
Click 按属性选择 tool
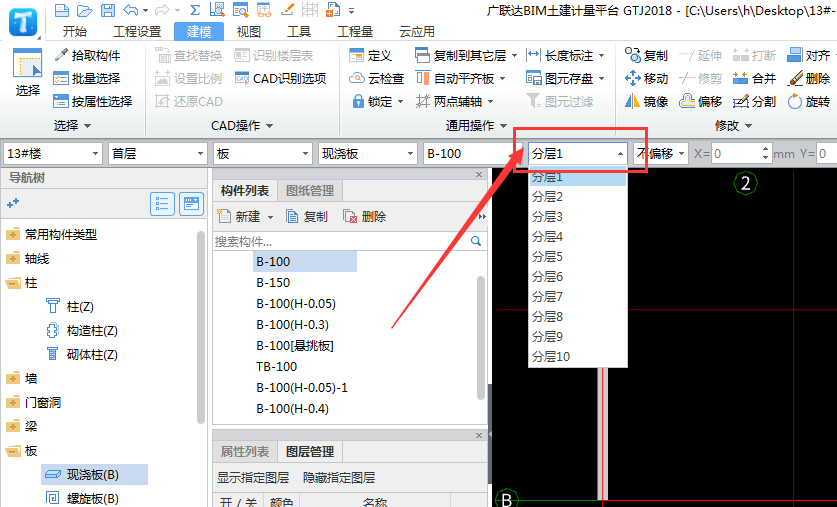coord(93,101)
